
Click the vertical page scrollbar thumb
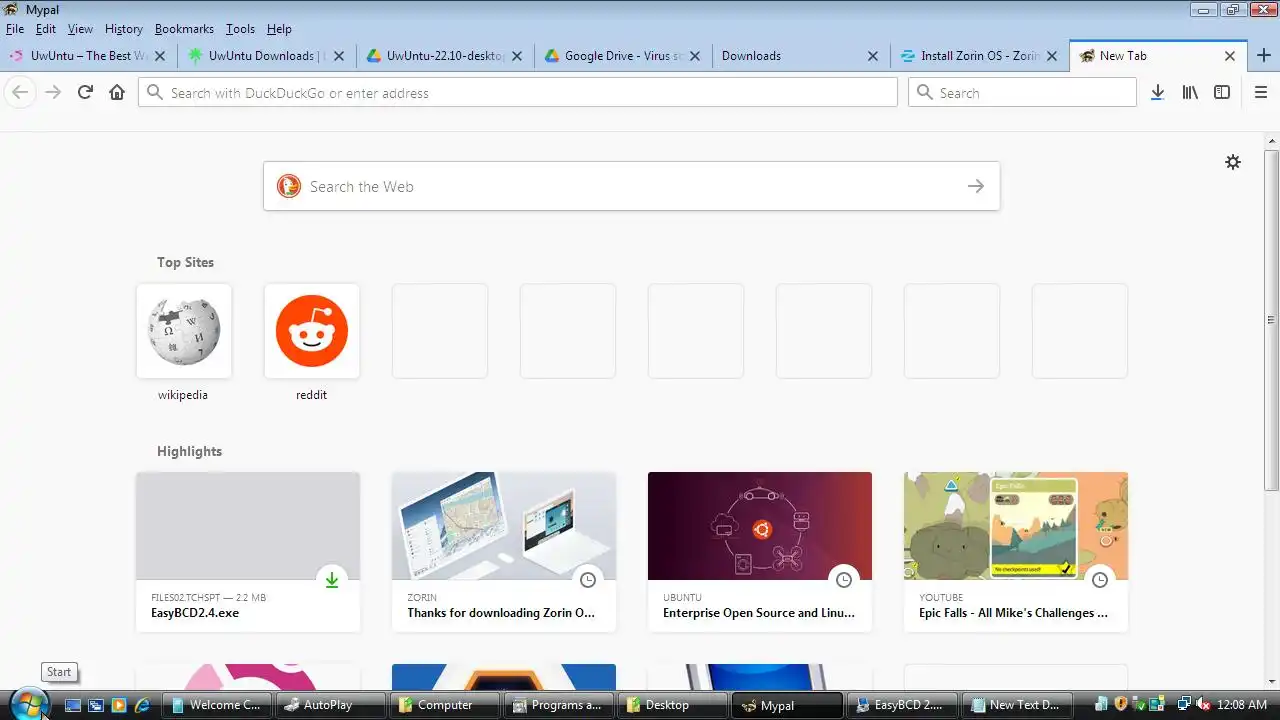click(x=1271, y=320)
